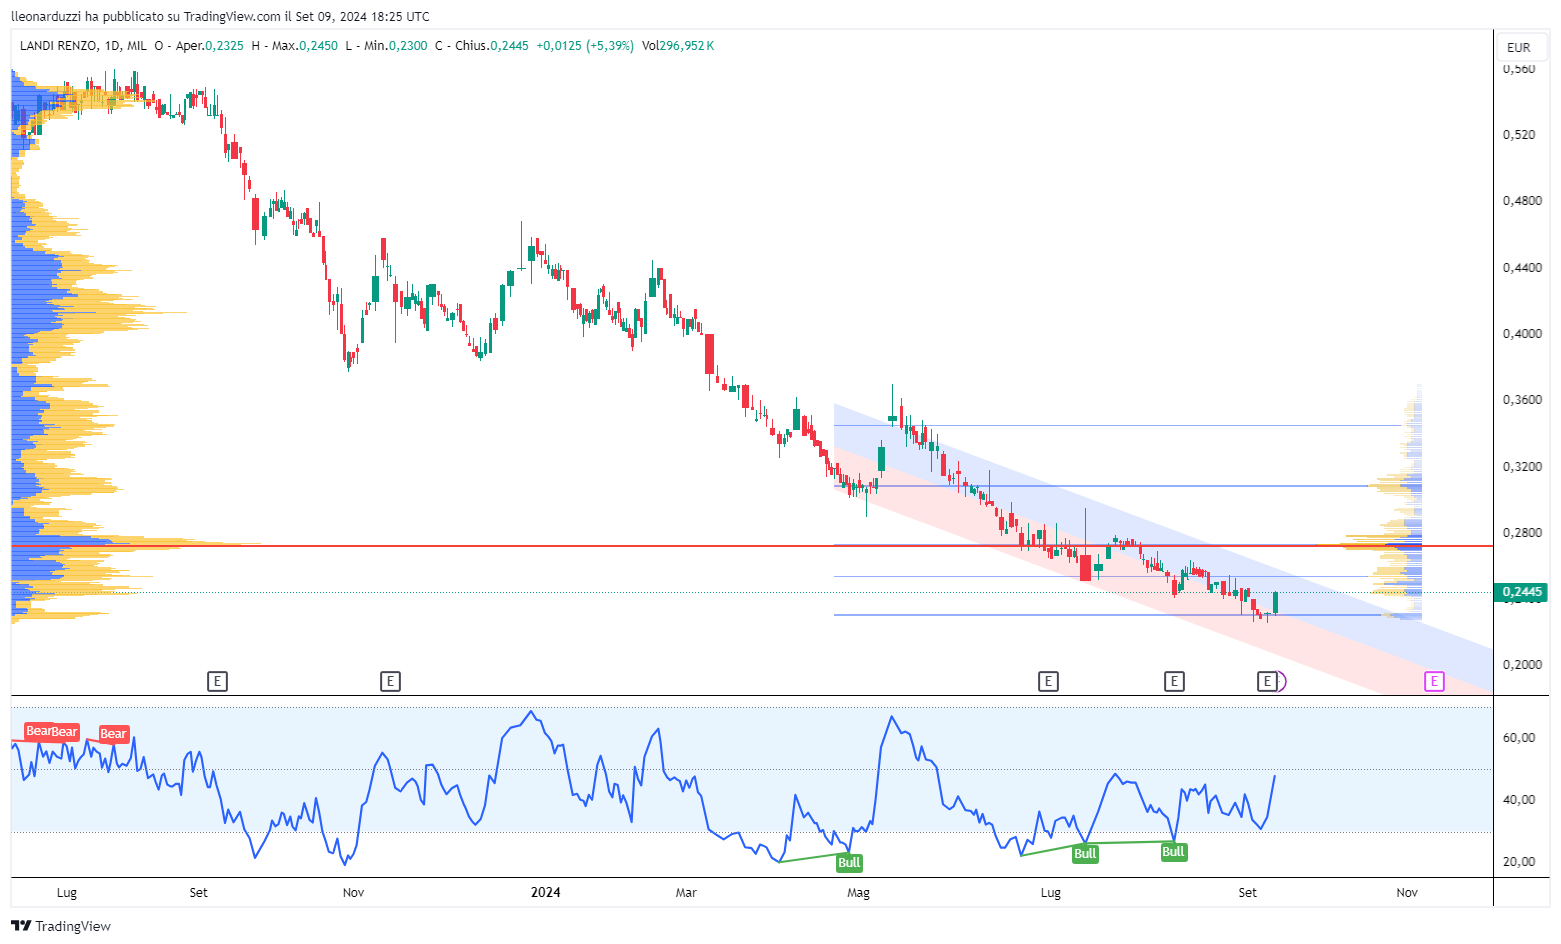Click the 2024 label on the time axis
The height and width of the screenshot is (944, 1561).
[545, 892]
